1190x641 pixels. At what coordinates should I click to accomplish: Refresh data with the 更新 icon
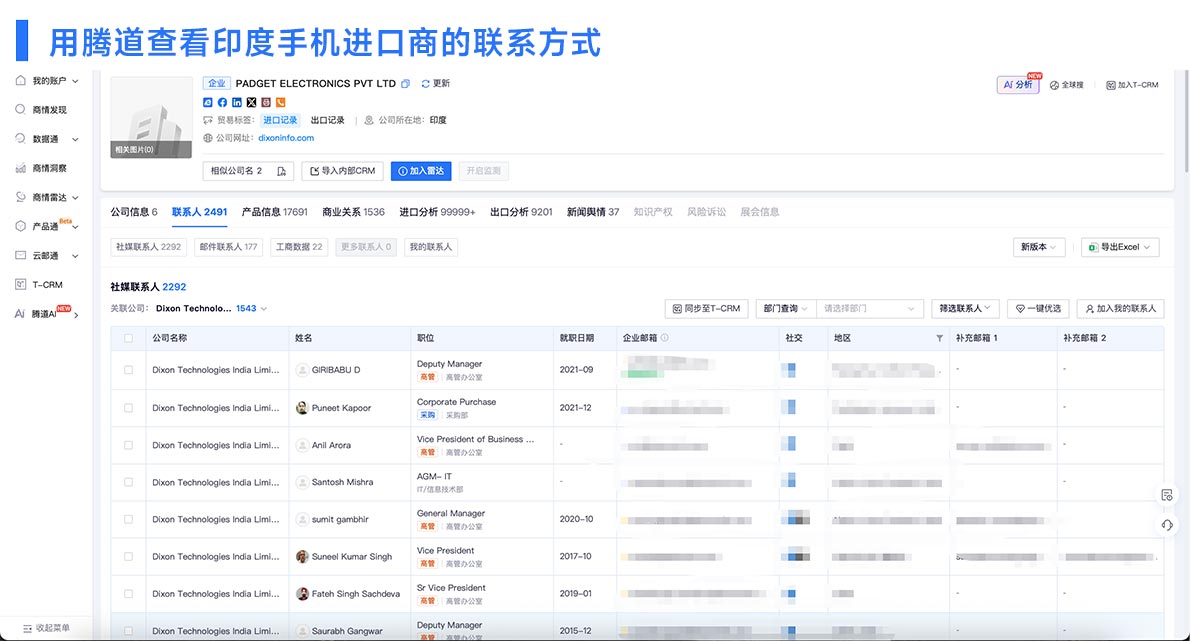pyautogui.click(x=428, y=84)
